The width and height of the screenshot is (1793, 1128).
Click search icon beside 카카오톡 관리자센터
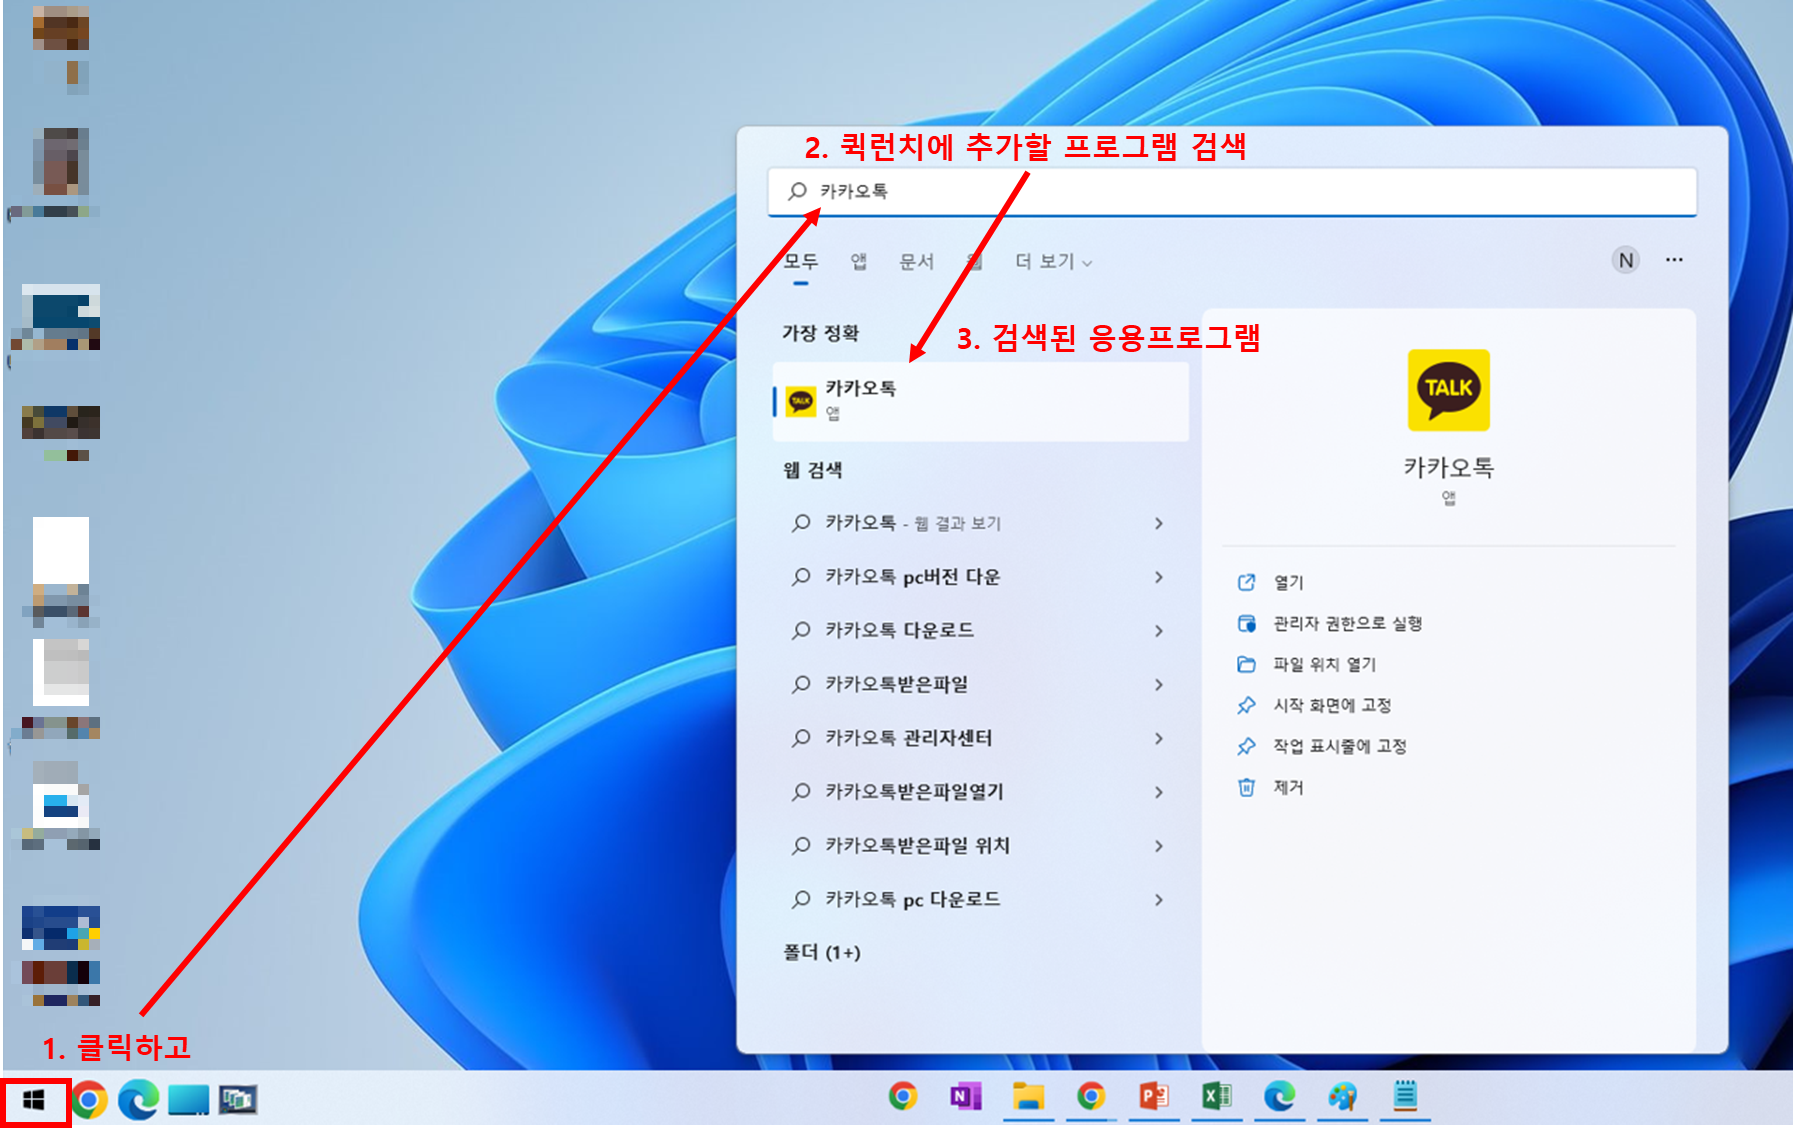(801, 738)
